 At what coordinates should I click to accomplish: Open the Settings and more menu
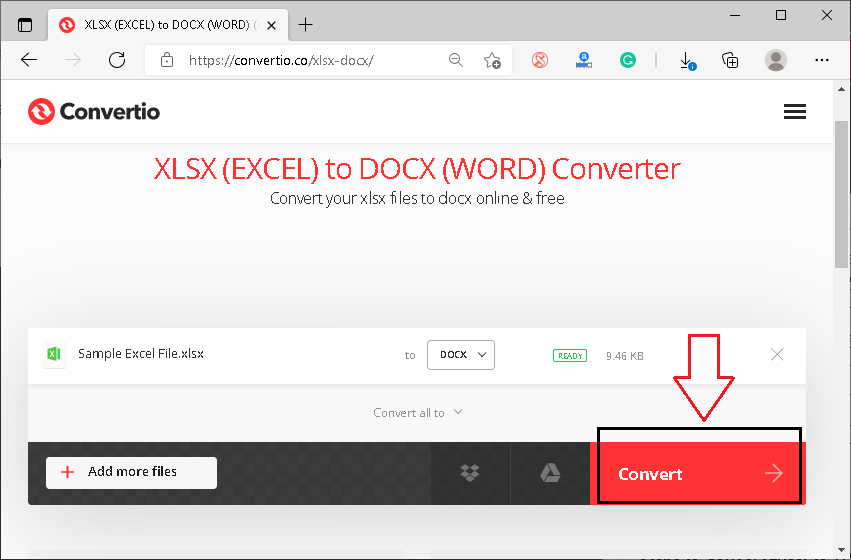(822, 60)
